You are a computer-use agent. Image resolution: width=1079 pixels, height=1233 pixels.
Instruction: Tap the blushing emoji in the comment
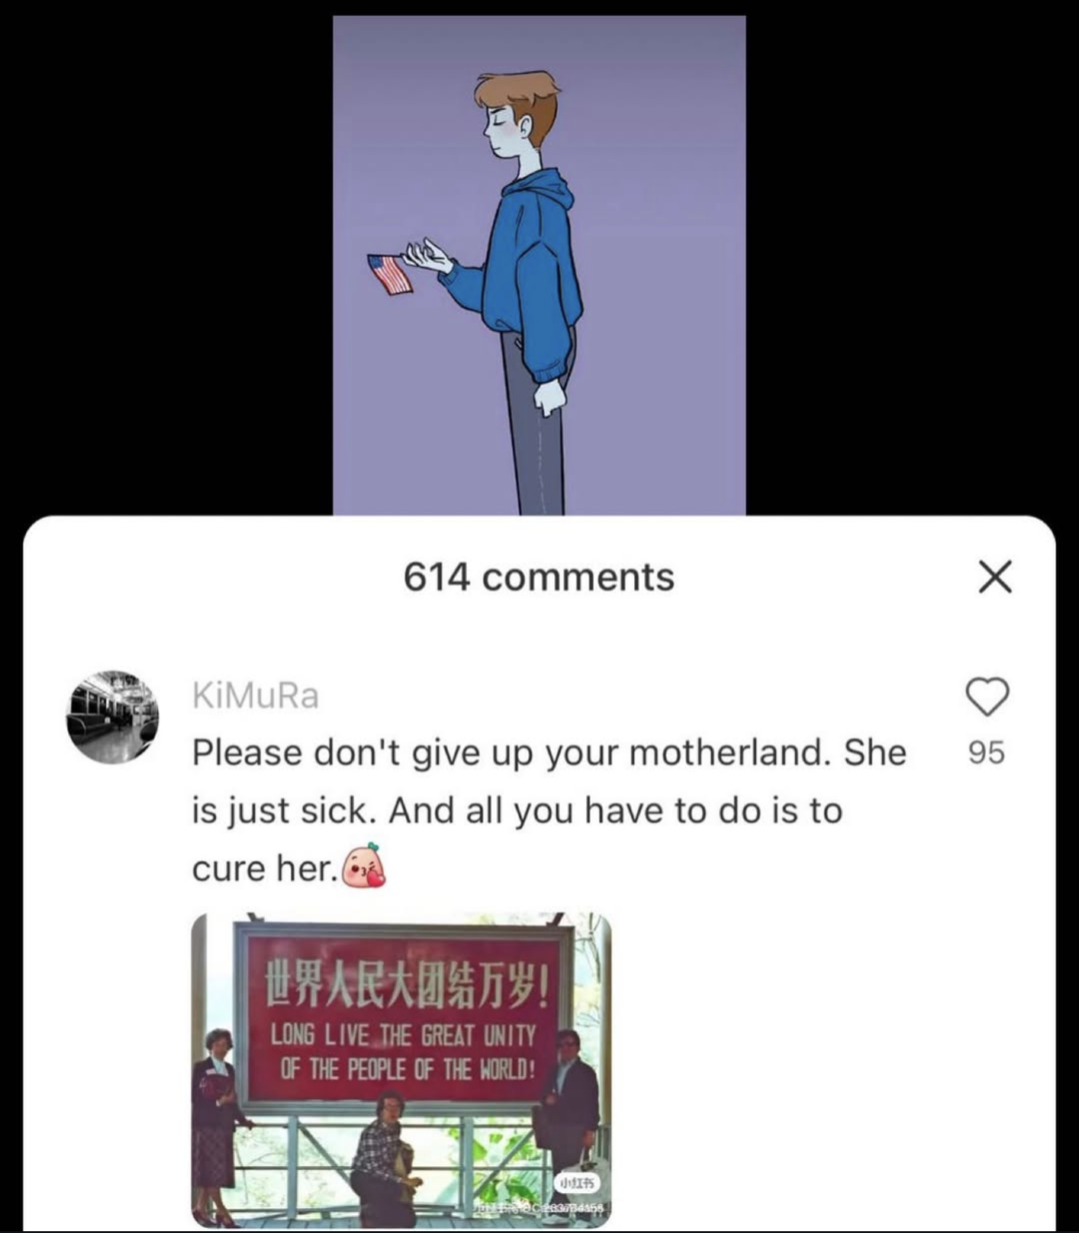tap(364, 867)
